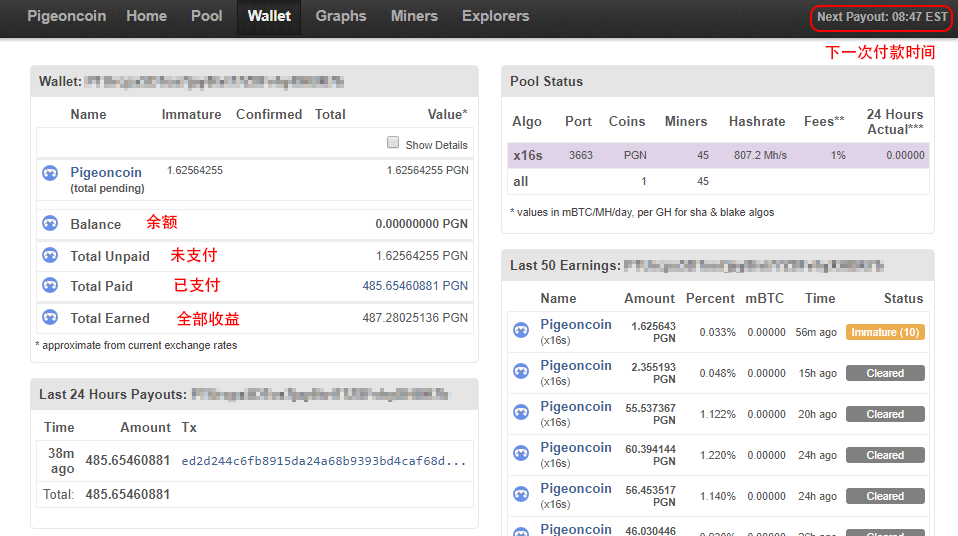Open the Pool menu item
Screen dimensions: 958x536
point(207,16)
